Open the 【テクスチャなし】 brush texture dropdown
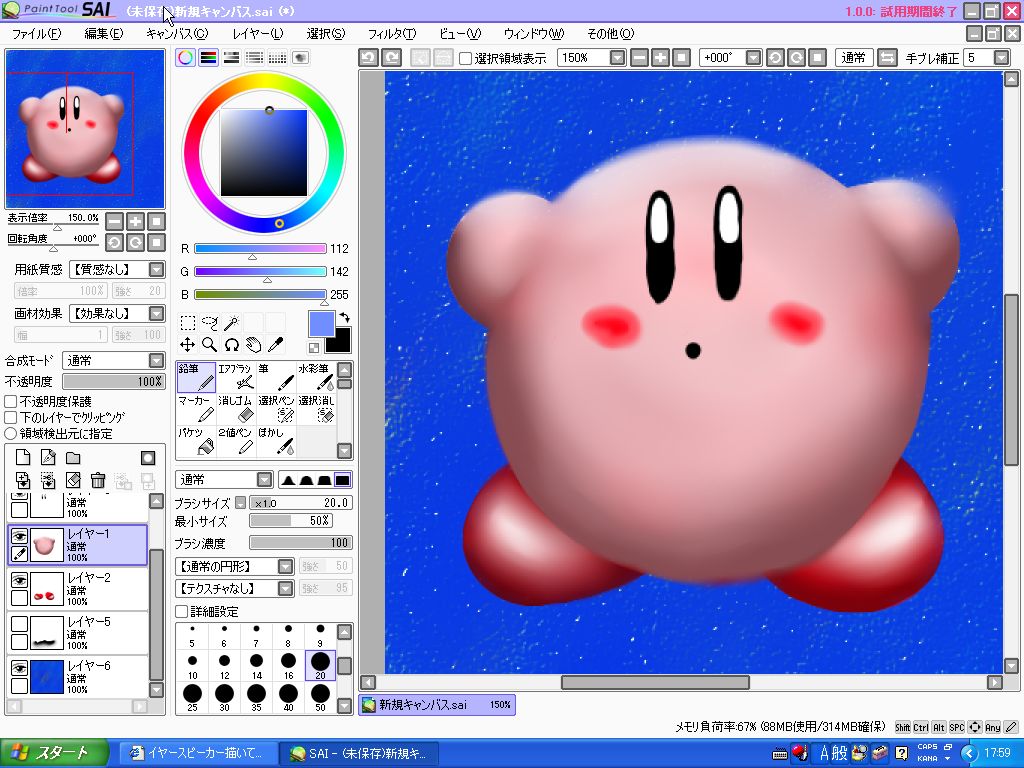 pos(285,588)
